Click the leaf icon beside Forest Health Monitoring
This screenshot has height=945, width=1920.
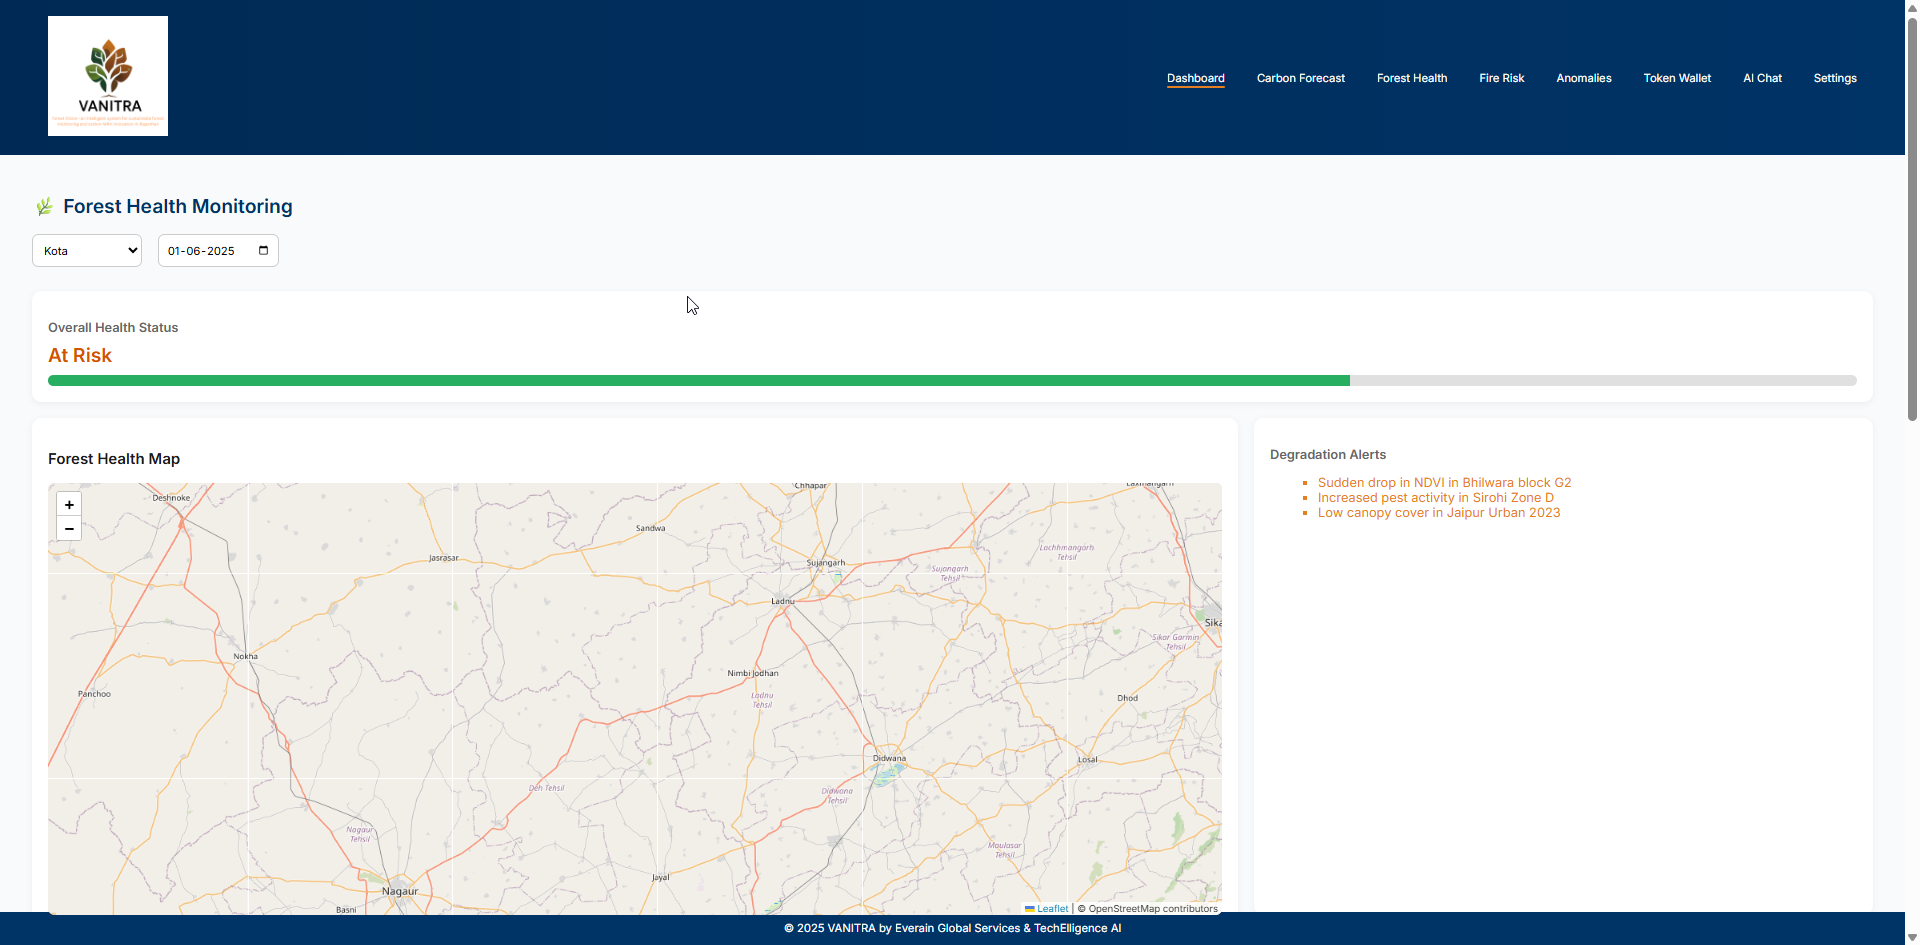(x=44, y=207)
